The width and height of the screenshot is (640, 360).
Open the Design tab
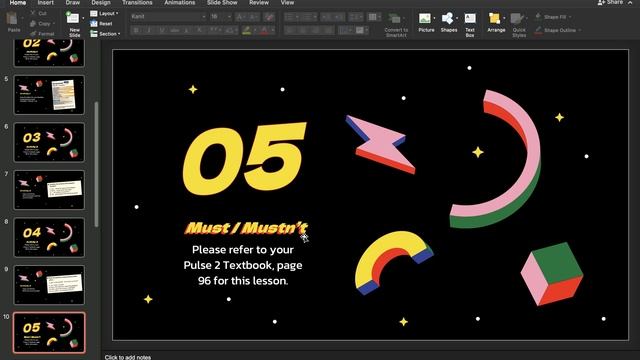click(x=101, y=2)
